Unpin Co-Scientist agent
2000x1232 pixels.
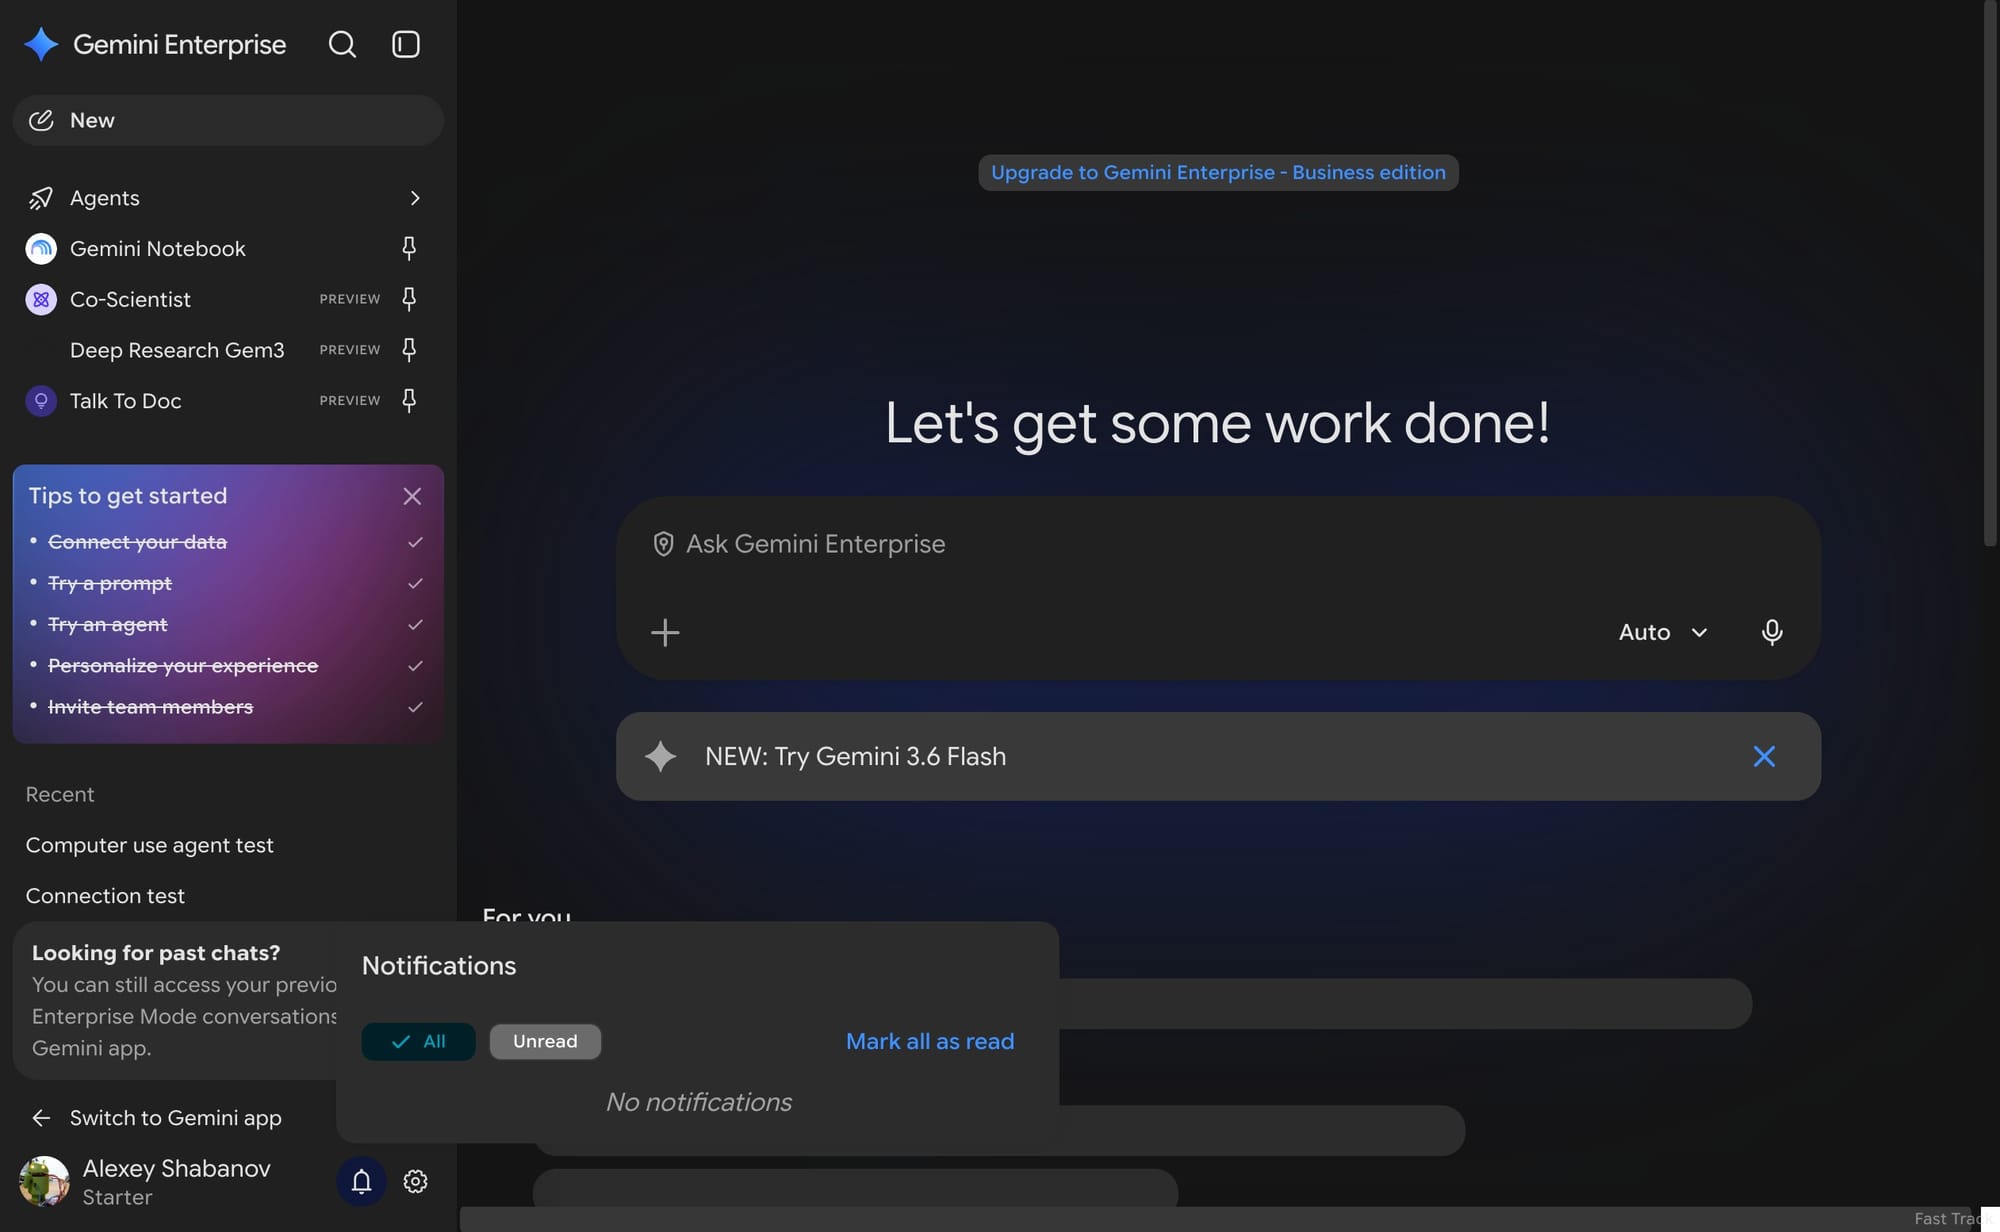(x=409, y=298)
